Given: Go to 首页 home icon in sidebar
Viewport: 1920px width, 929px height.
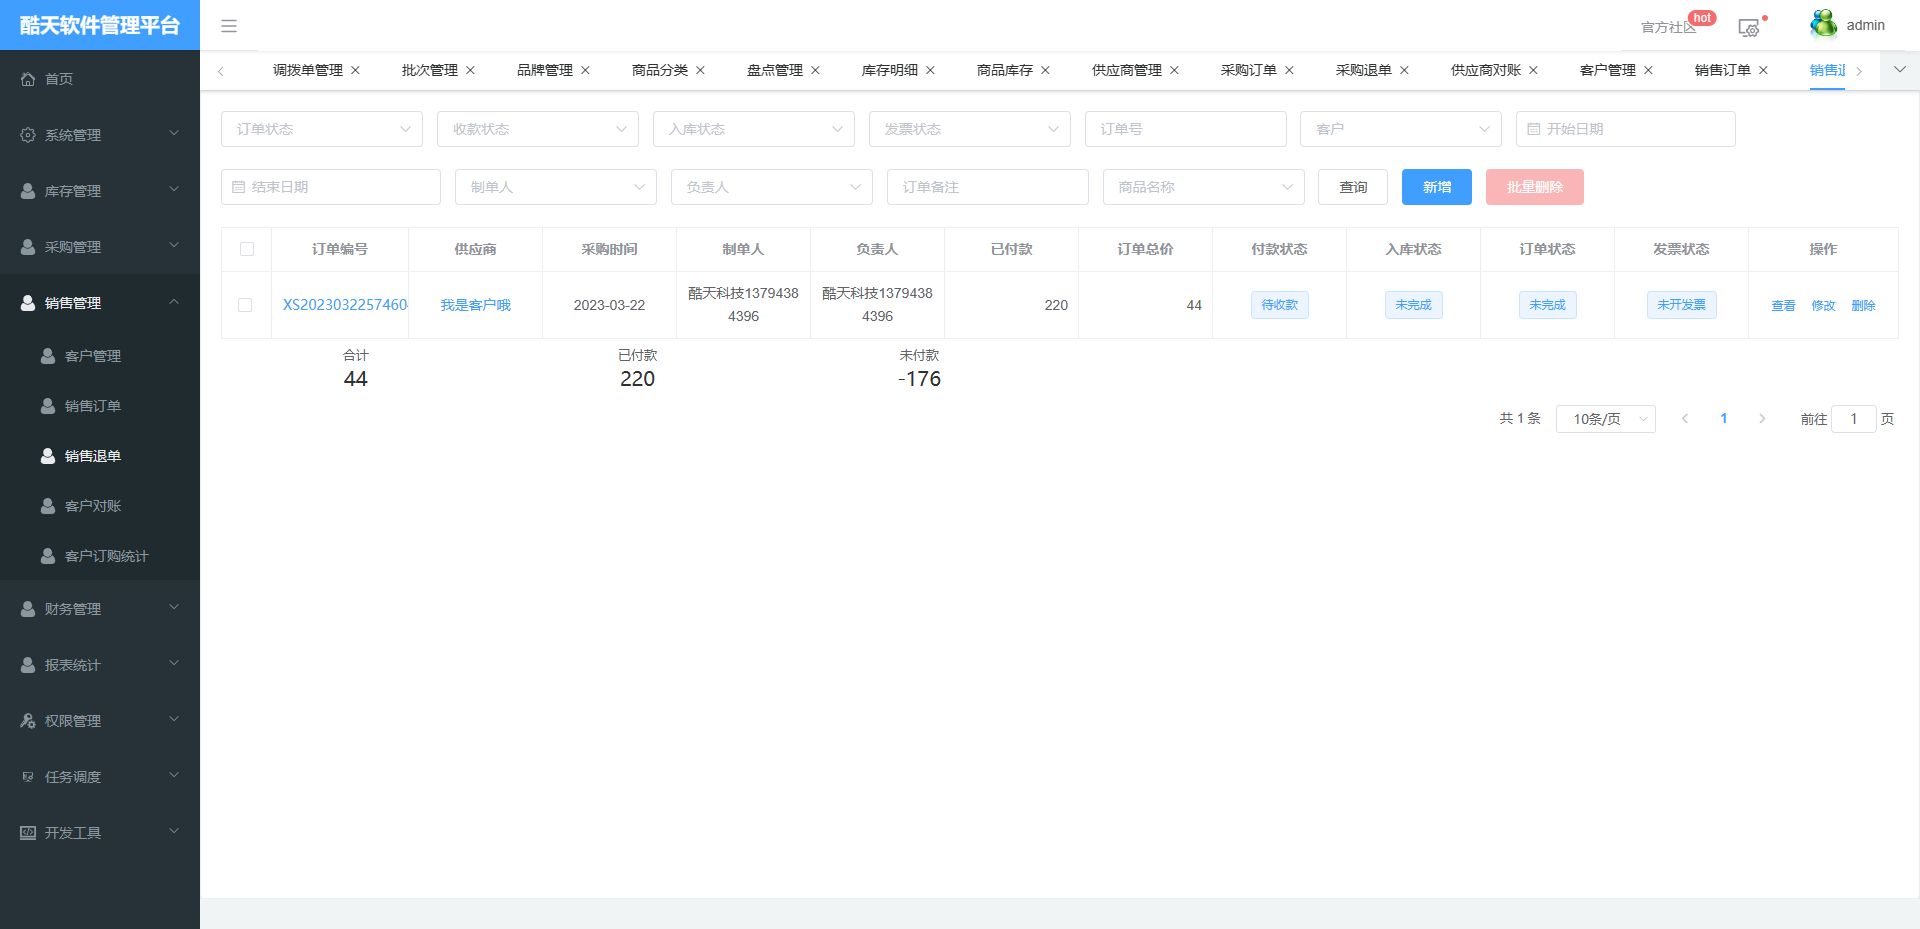Looking at the screenshot, I should point(28,79).
